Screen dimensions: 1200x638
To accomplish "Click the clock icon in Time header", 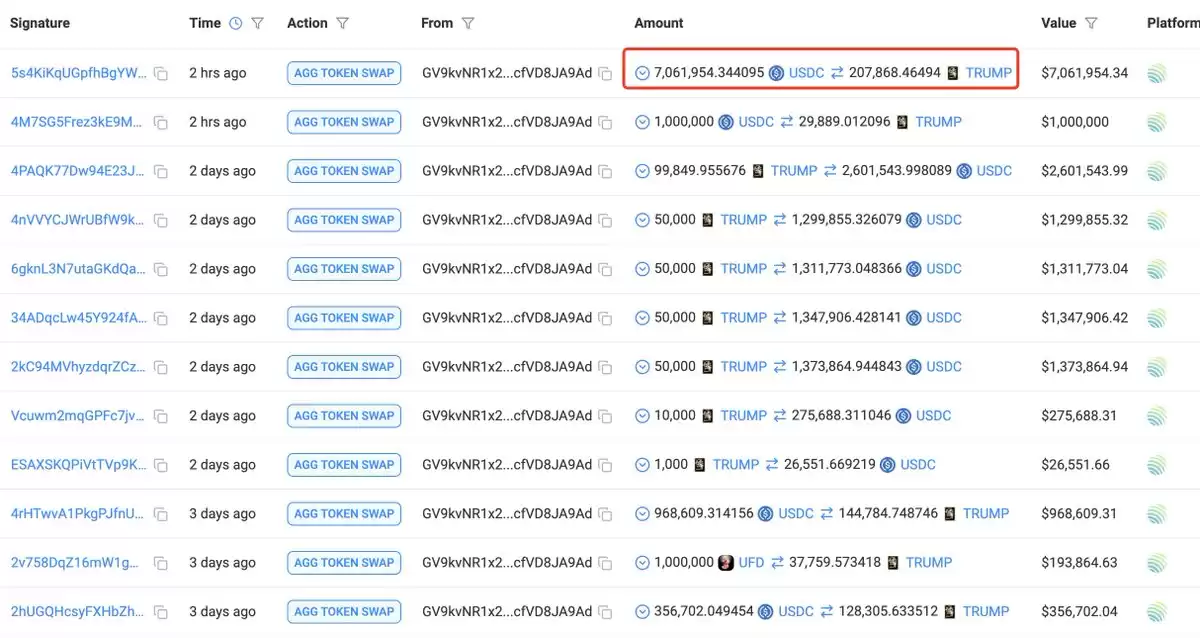I will point(235,23).
